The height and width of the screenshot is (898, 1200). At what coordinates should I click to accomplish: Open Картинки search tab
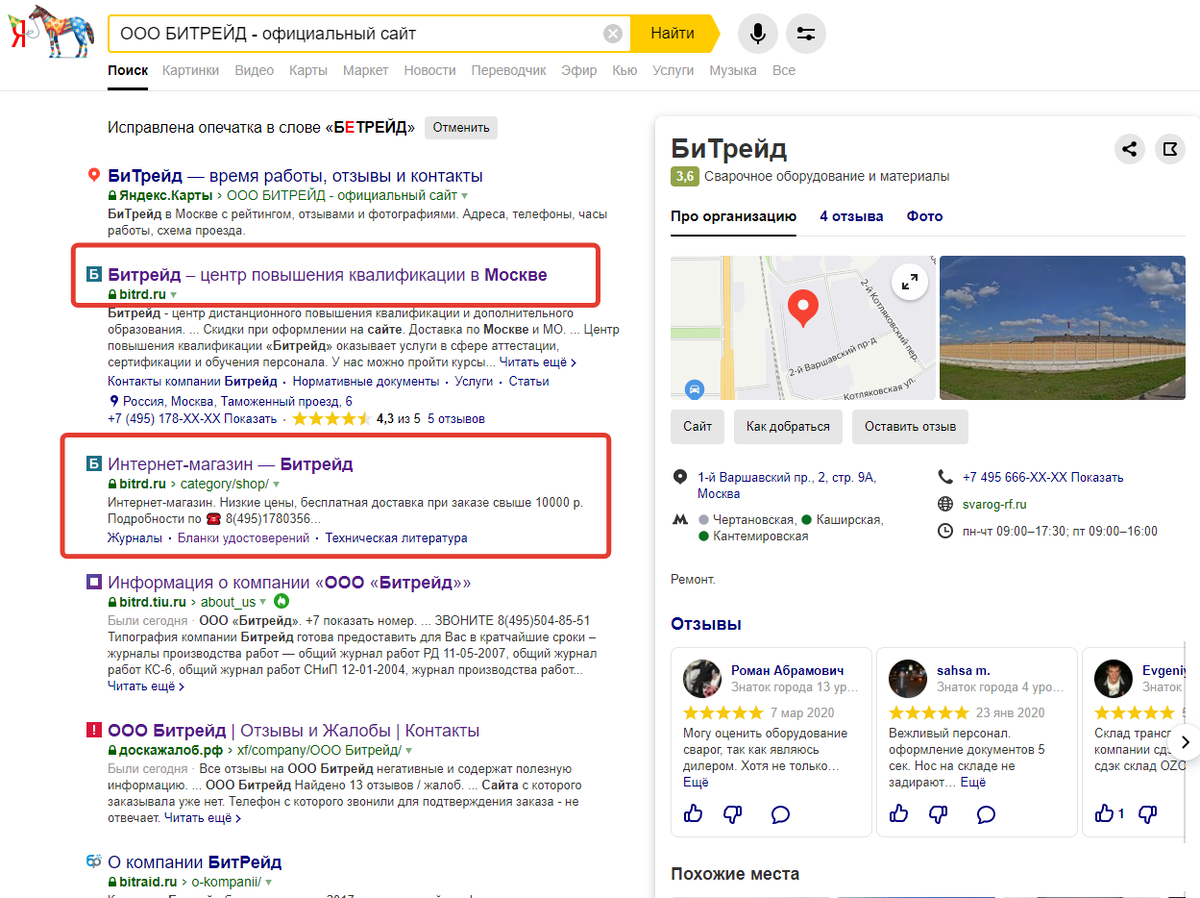(x=190, y=70)
